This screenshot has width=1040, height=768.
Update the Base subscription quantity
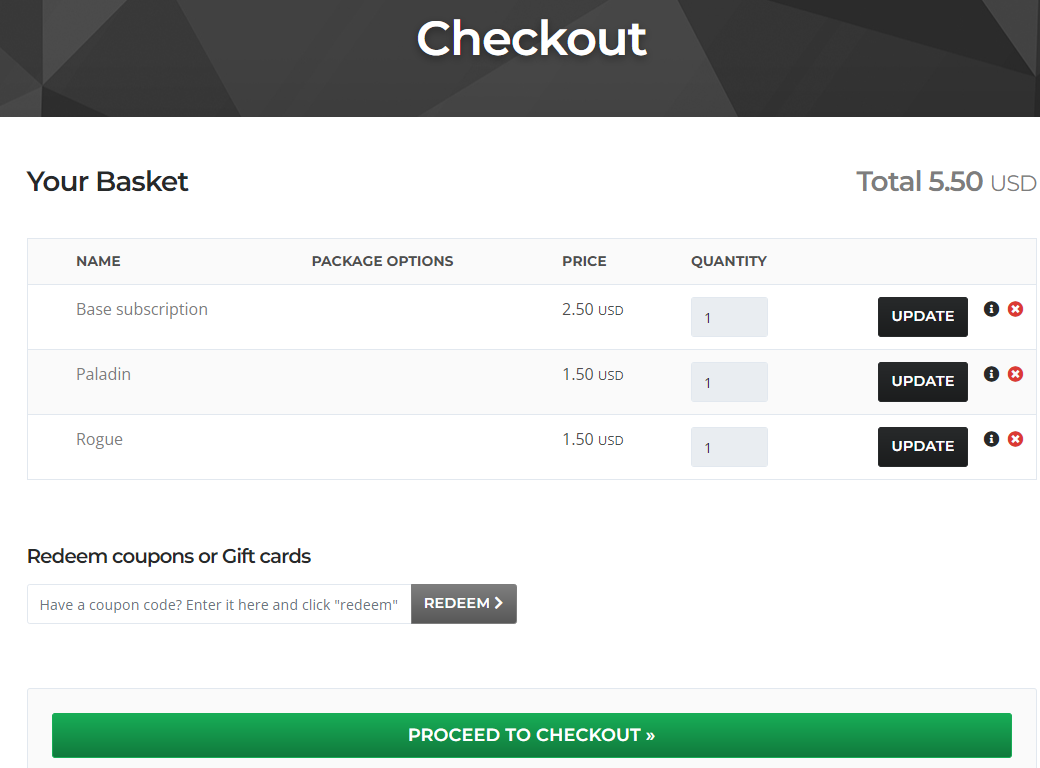[x=922, y=317]
